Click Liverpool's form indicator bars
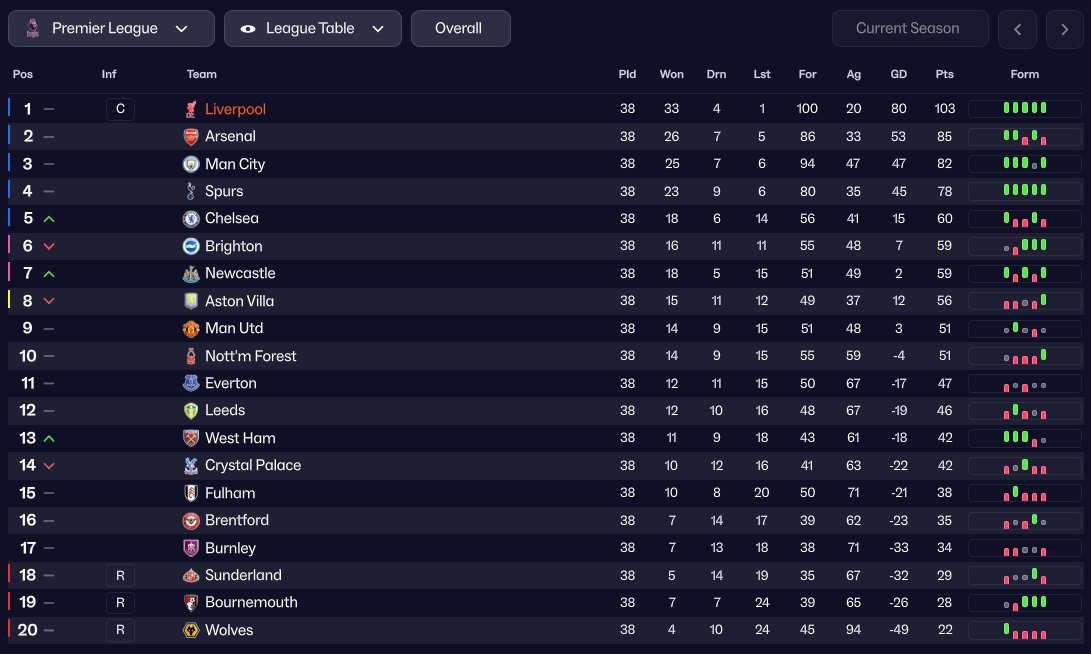 (x=1024, y=108)
